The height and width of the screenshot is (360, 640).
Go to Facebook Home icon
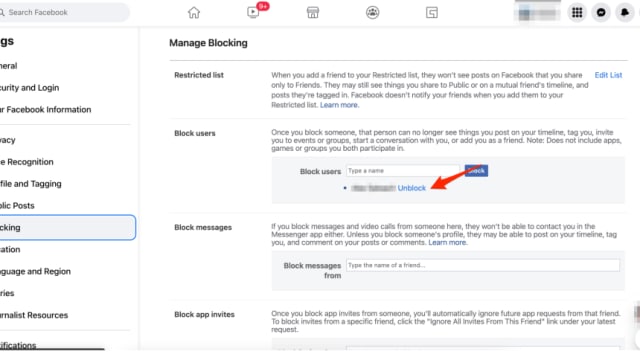click(194, 13)
